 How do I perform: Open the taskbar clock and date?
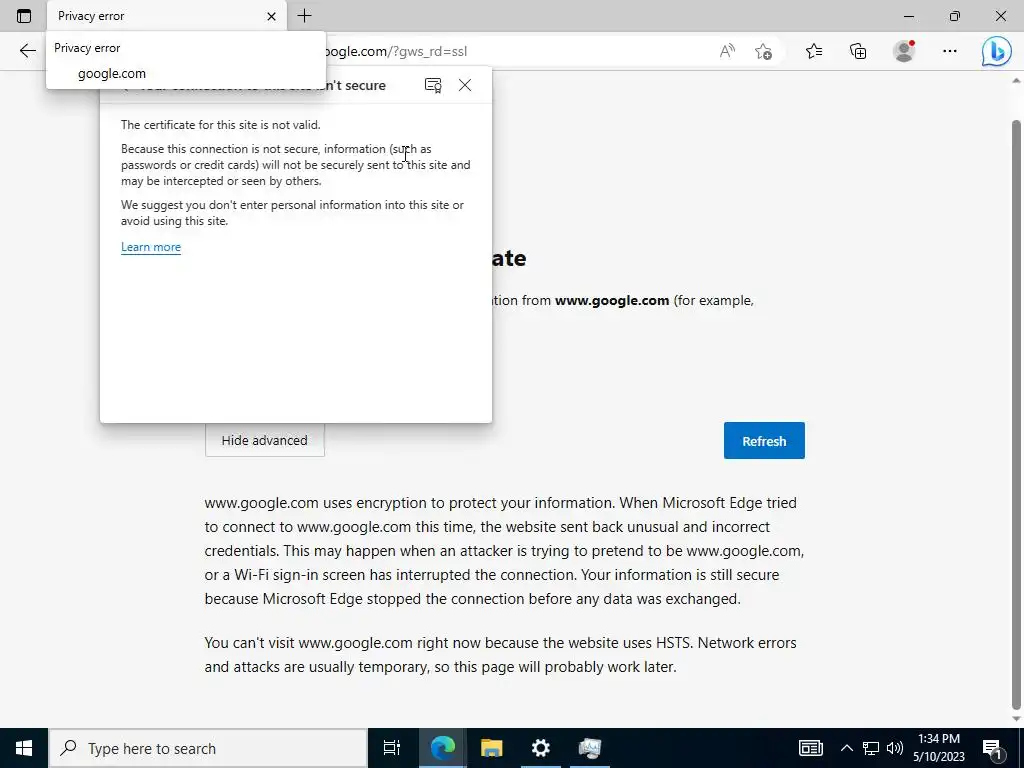tap(939, 748)
